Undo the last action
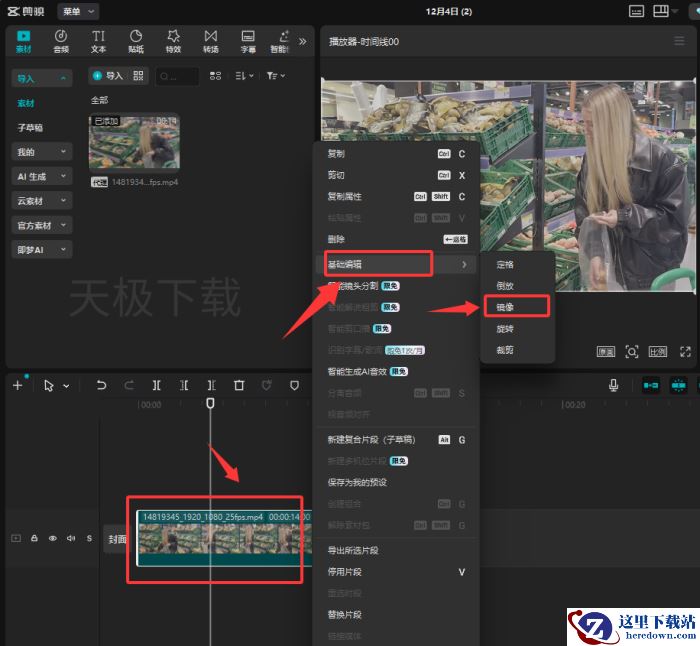Viewport: 700px width, 646px height. pos(101,385)
